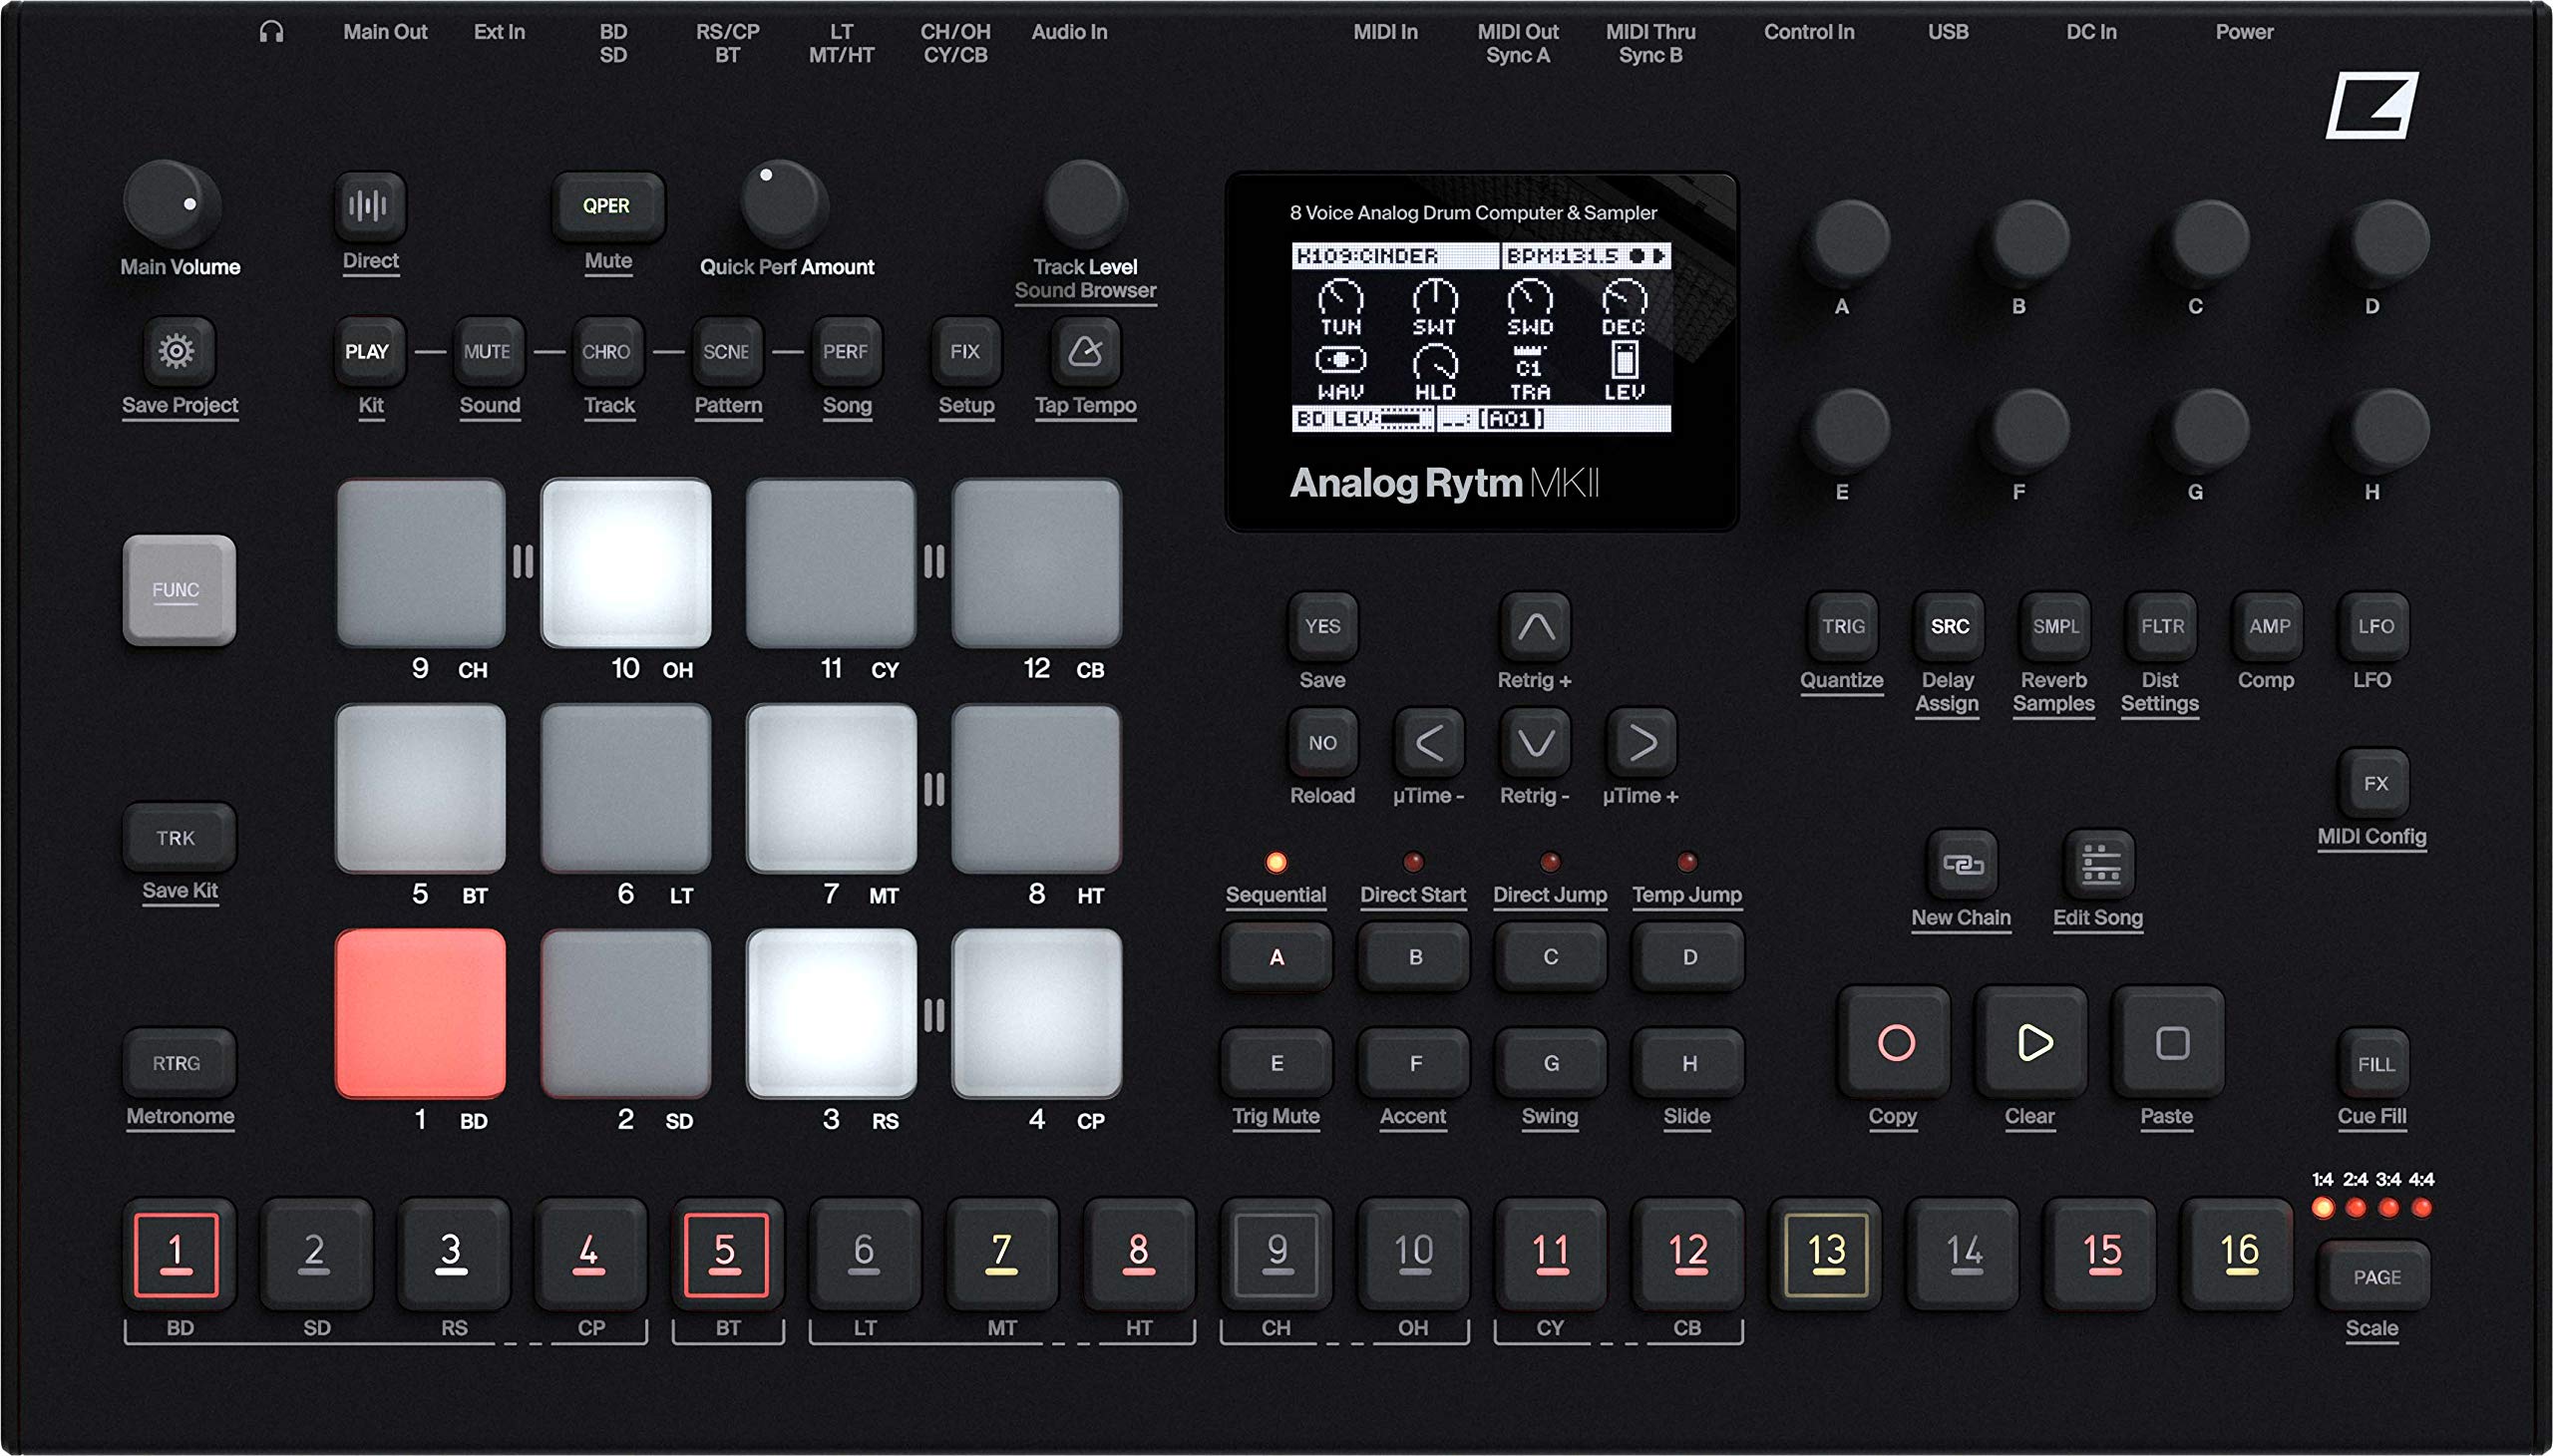Toggle Trig Mute on button E

[1276, 1063]
